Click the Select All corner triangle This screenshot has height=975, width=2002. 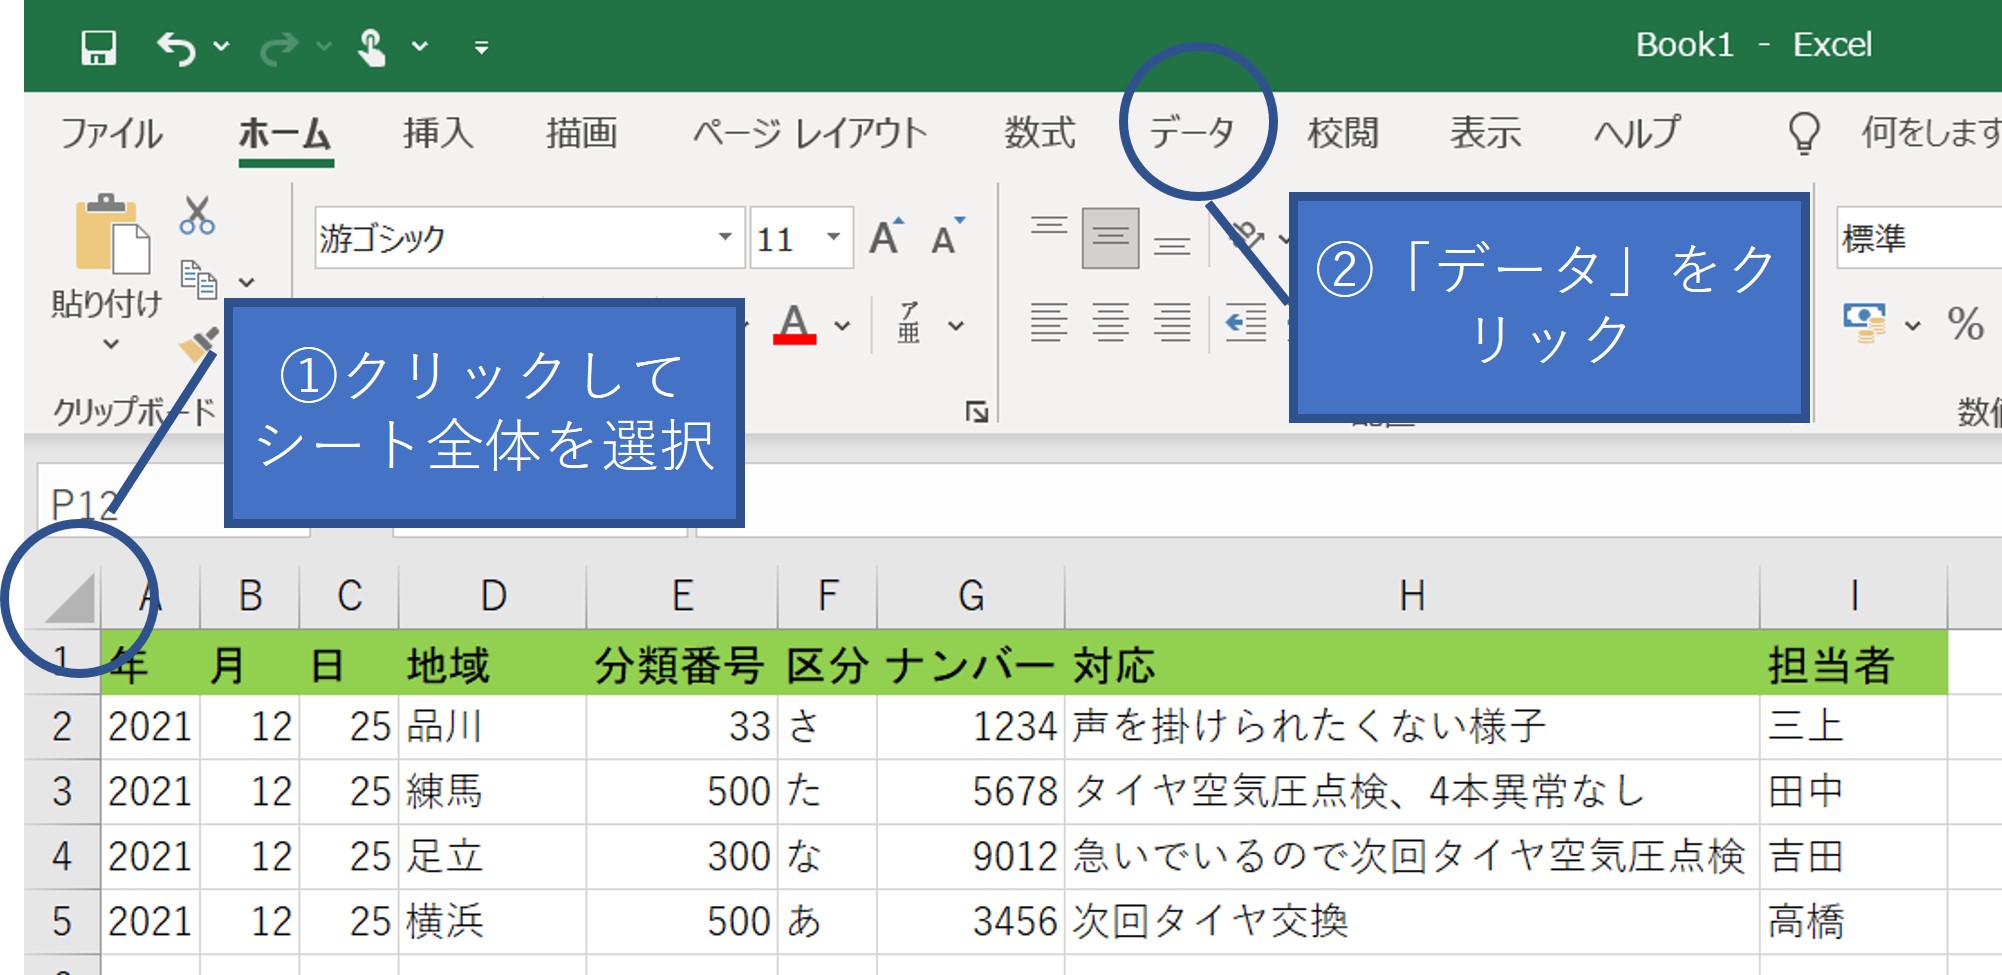tap(70, 598)
